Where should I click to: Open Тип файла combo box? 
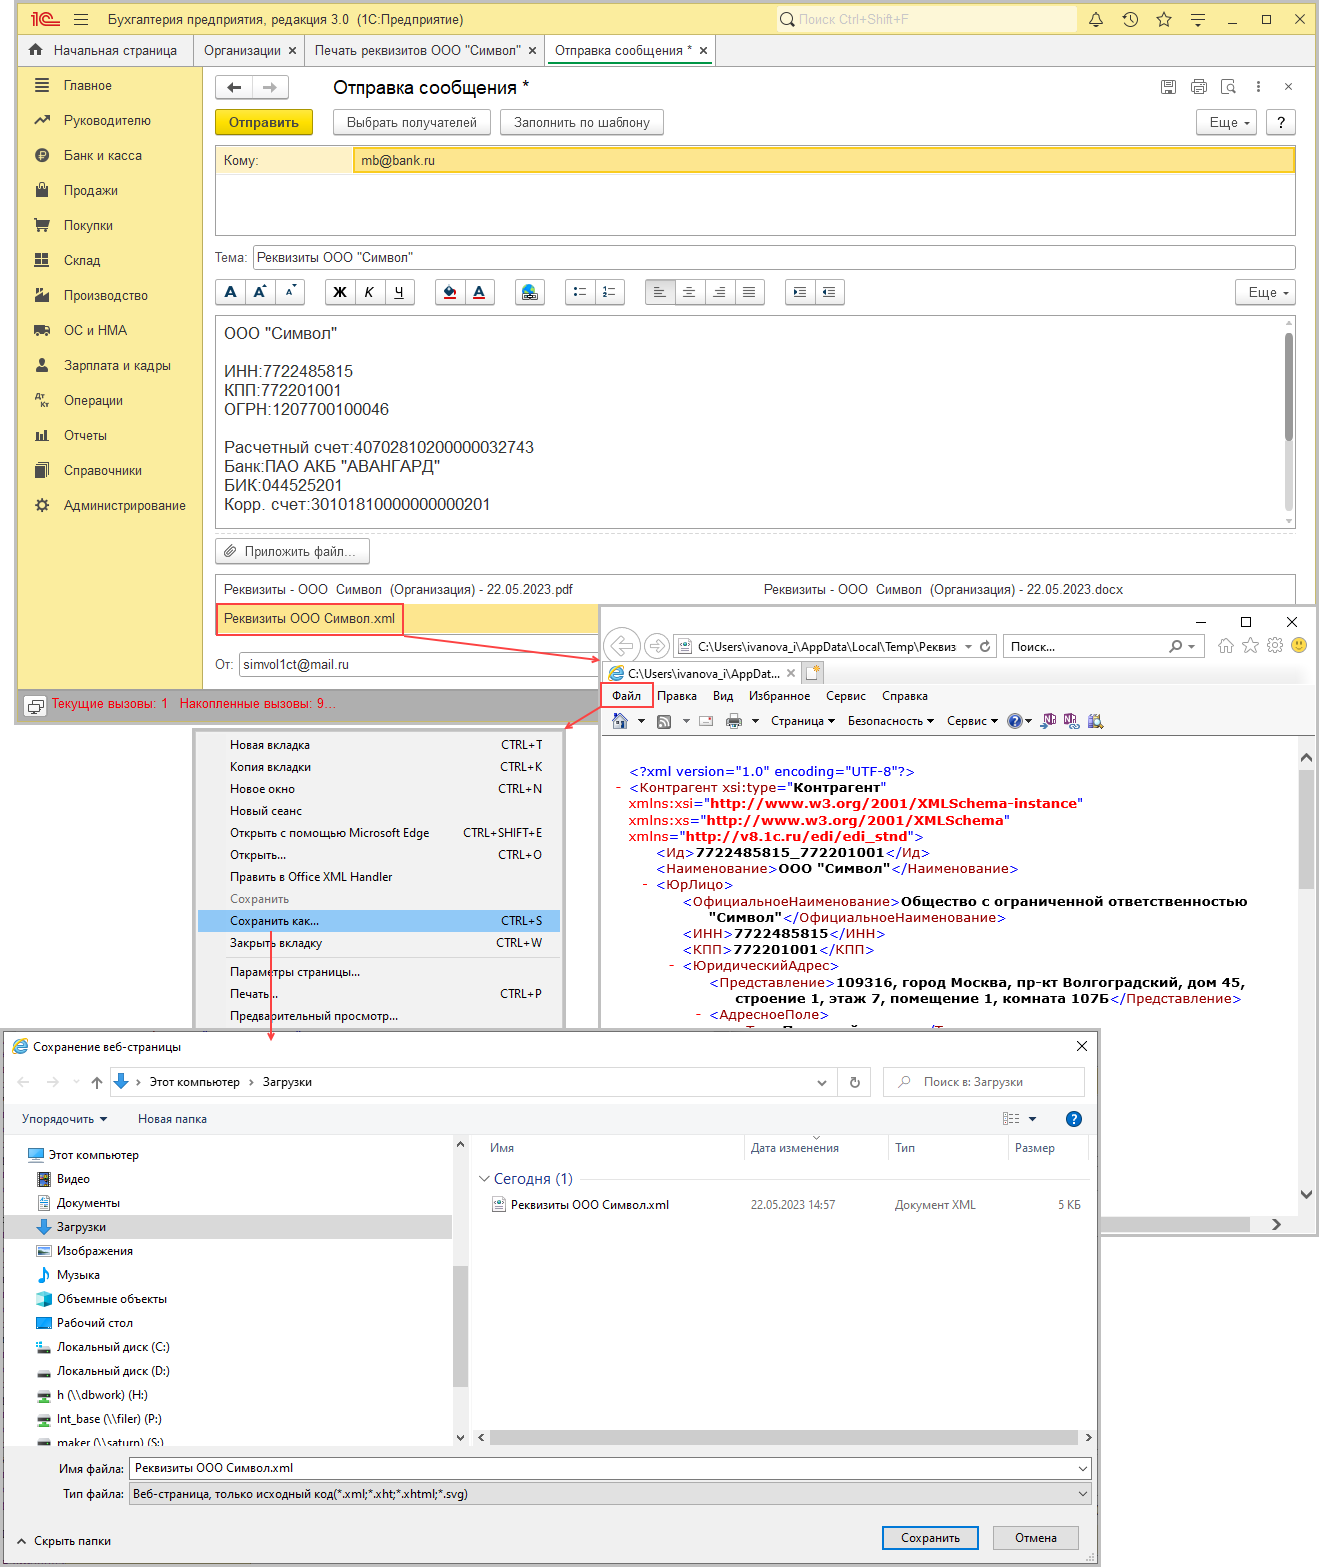(x=610, y=1494)
